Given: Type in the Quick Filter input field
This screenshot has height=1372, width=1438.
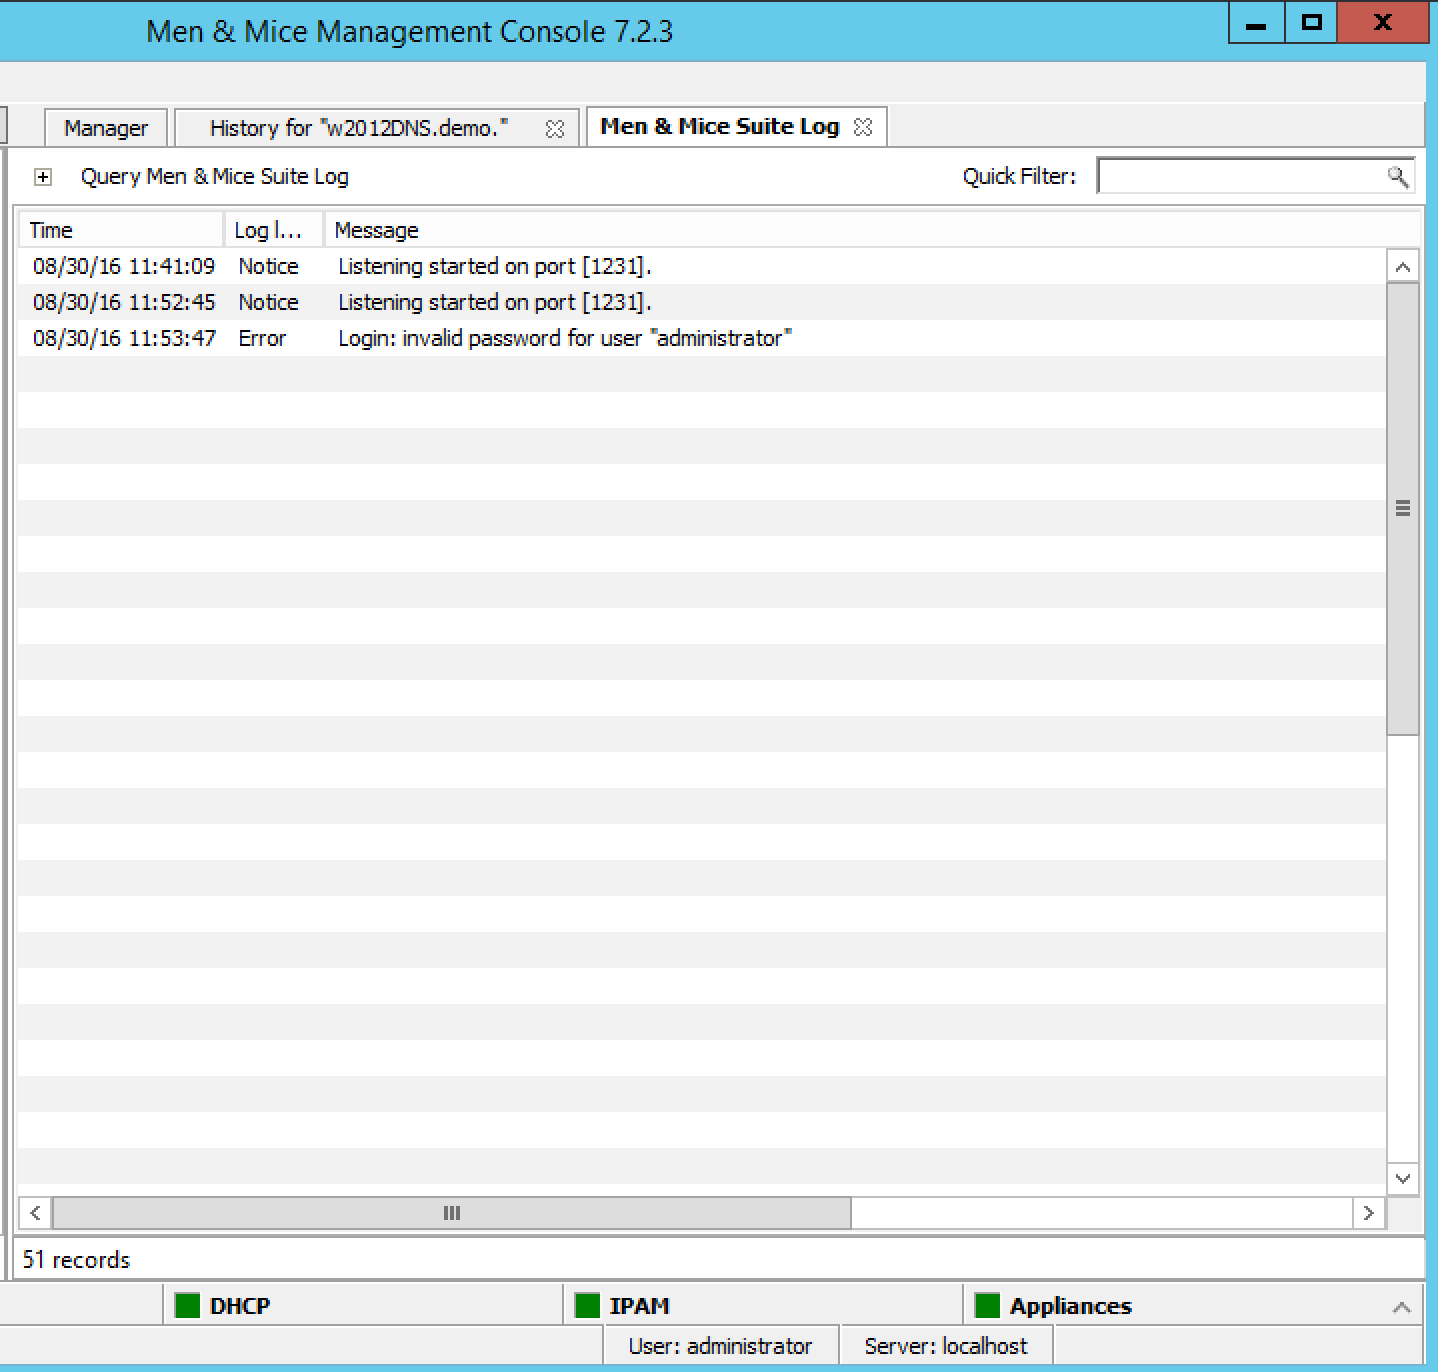Looking at the screenshot, I should coord(1240,177).
